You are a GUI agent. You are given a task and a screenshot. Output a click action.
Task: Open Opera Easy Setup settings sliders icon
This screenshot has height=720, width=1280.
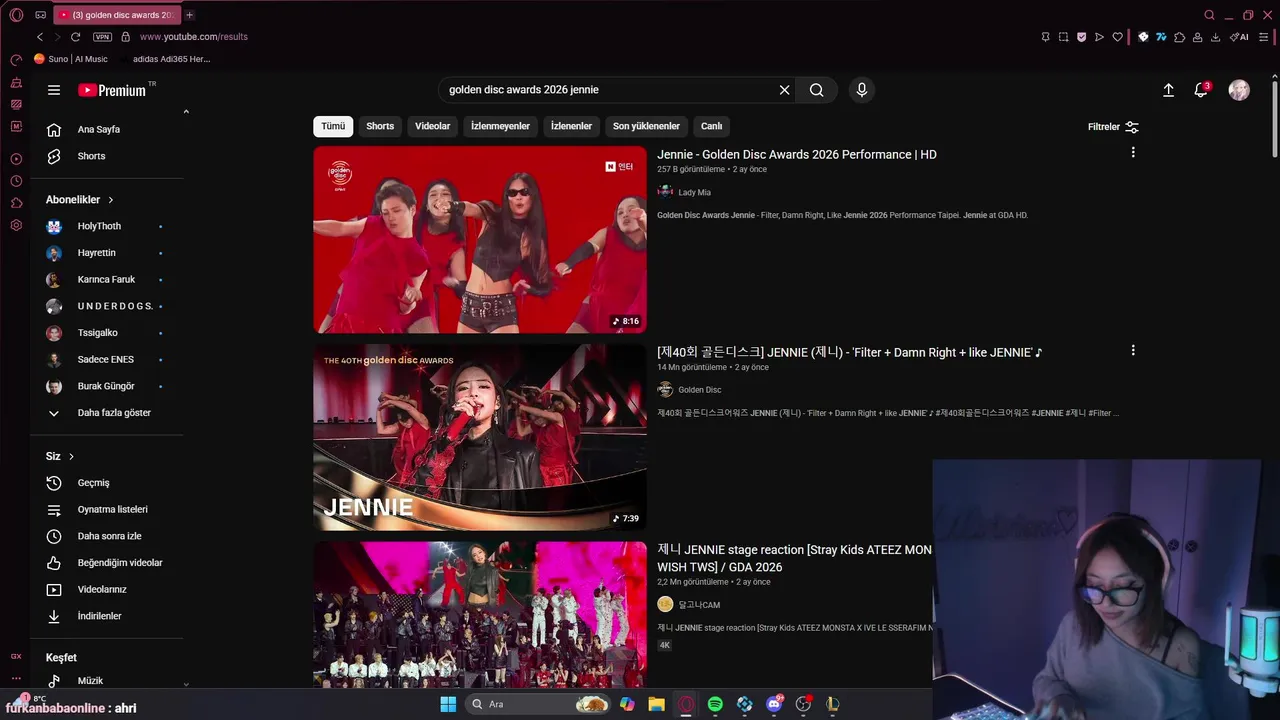tap(1264, 37)
